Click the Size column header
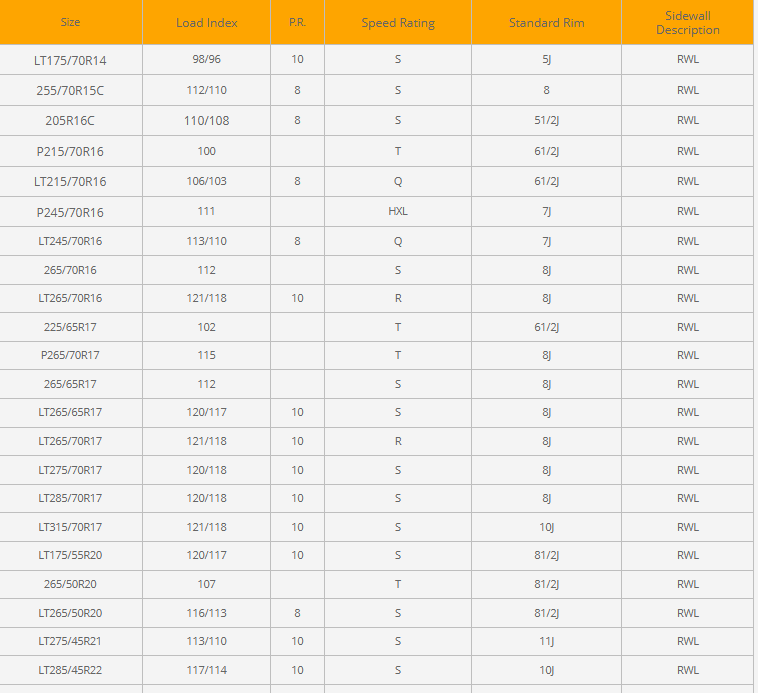 (x=70, y=22)
